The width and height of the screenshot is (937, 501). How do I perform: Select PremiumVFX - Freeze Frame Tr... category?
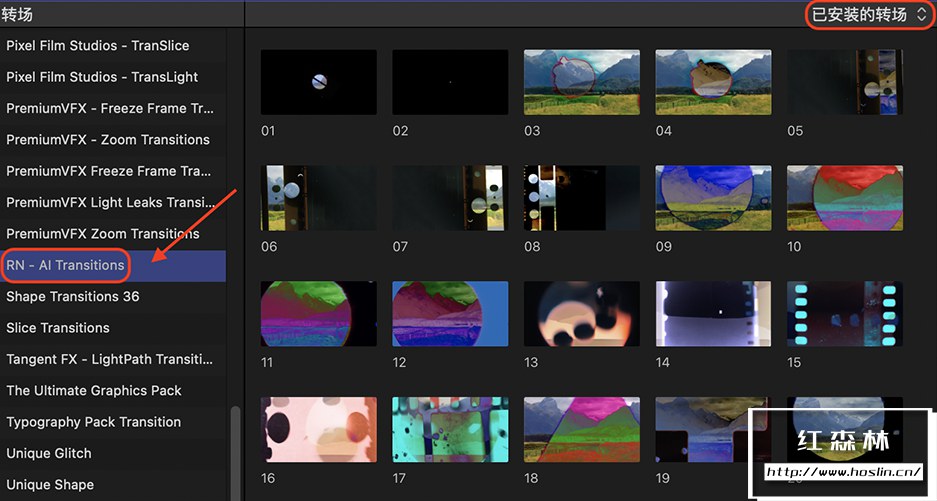tap(113, 108)
